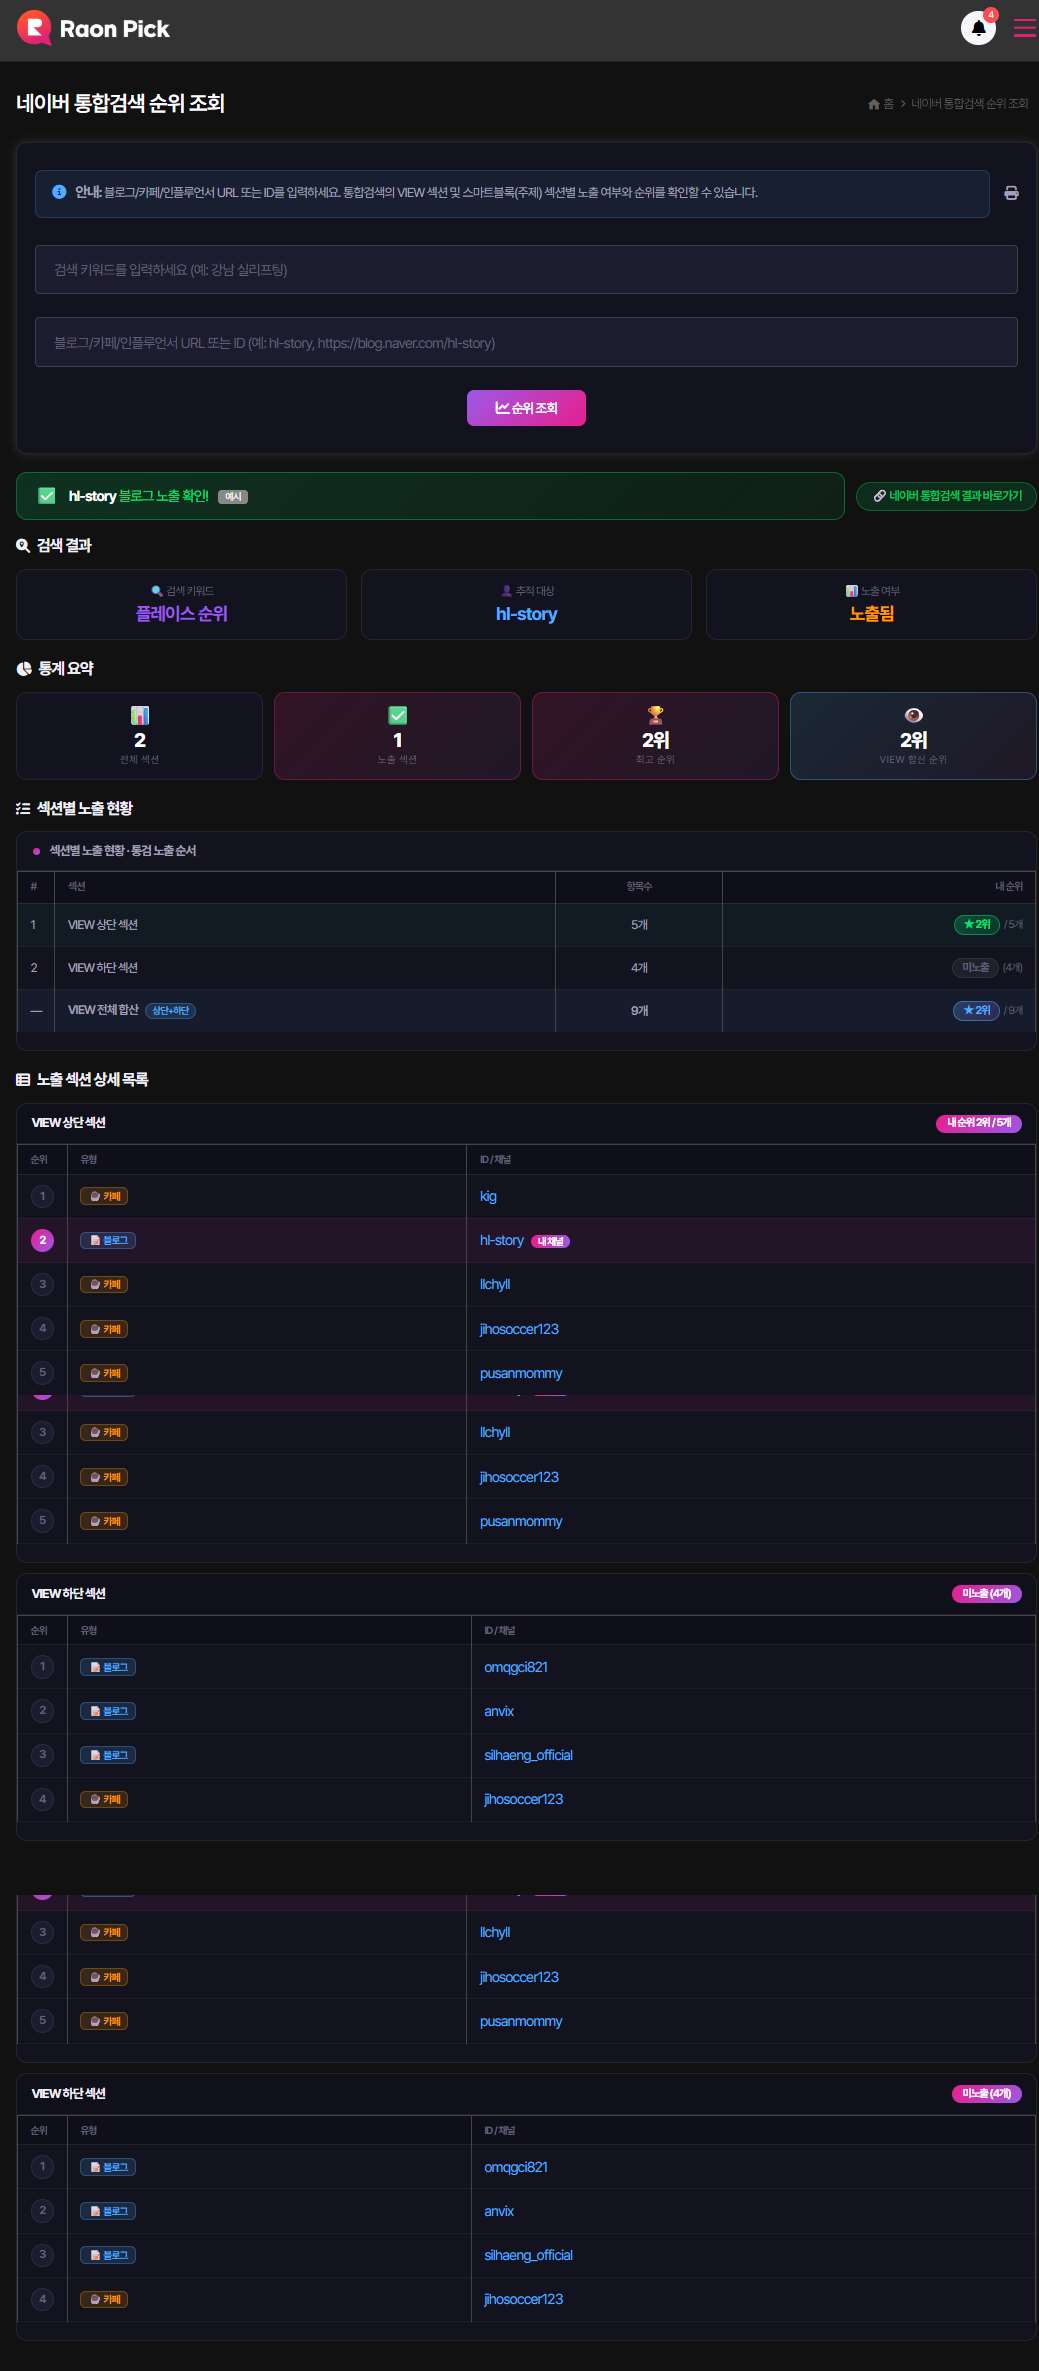The image size is (1039, 2371).
Task: Open the hamburger menu
Action: click(x=1024, y=28)
